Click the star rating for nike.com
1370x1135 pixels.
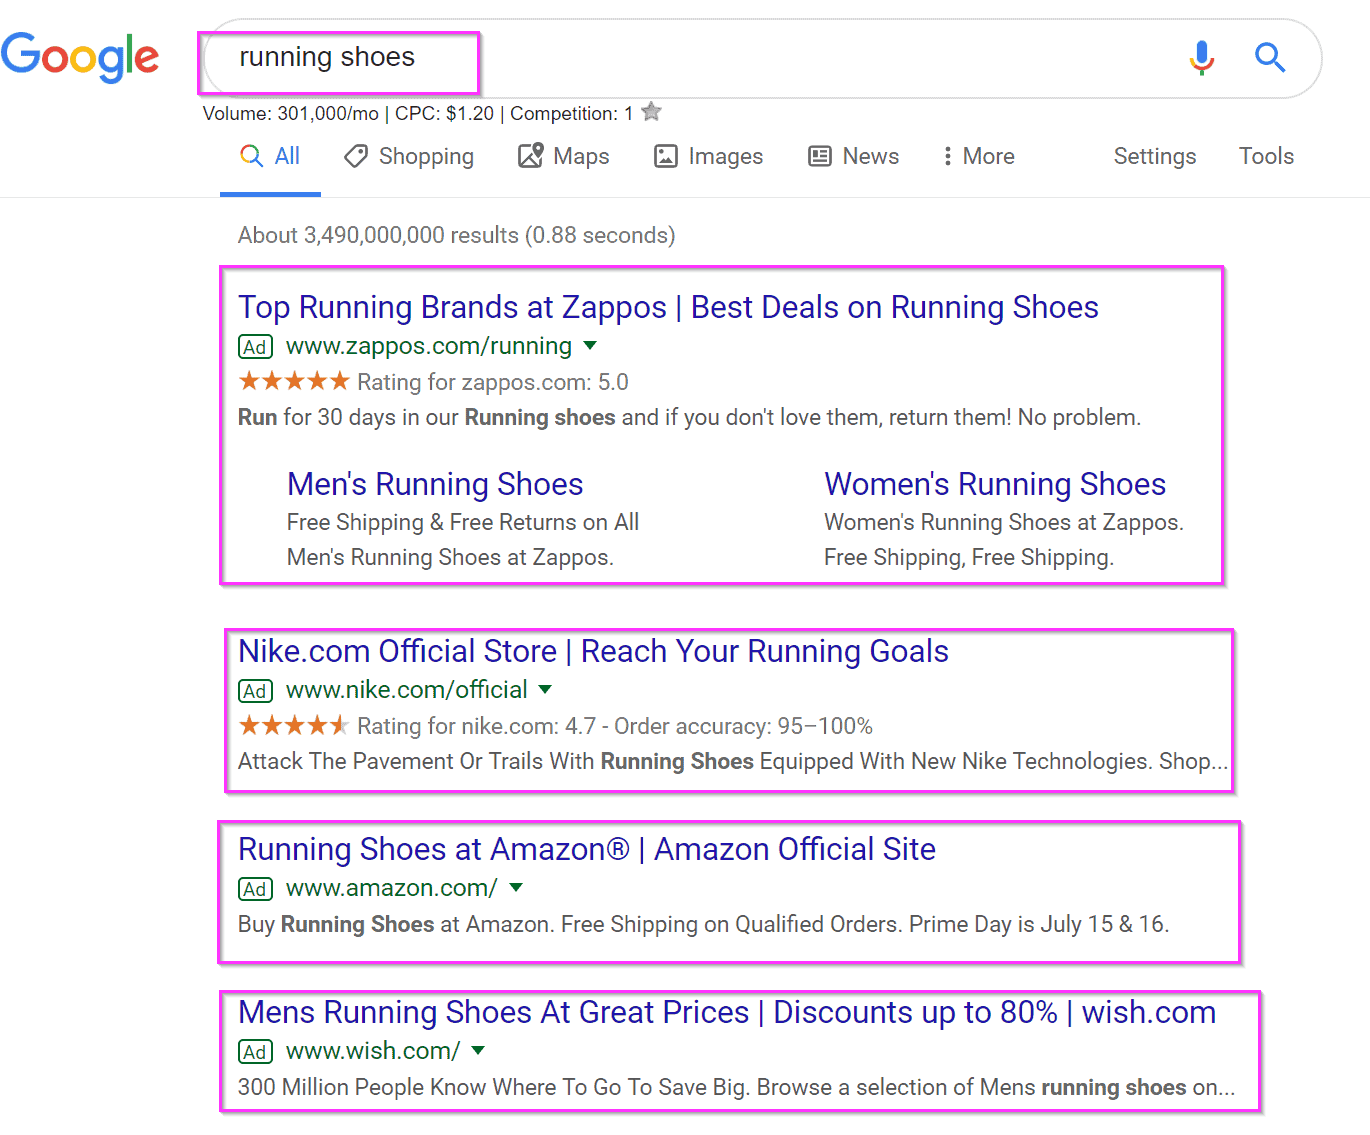pos(294,725)
